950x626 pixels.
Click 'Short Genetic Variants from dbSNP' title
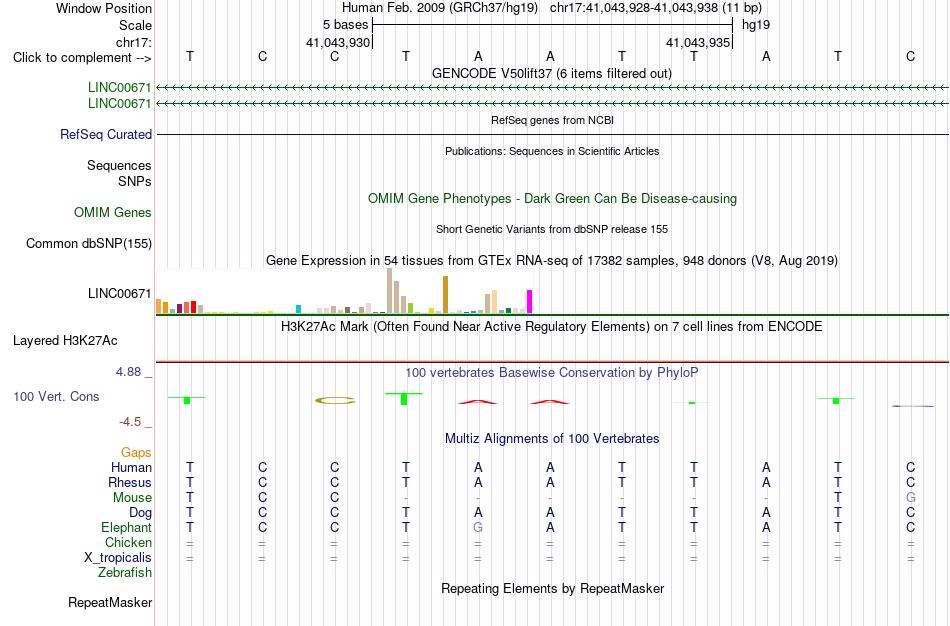click(552, 229)
